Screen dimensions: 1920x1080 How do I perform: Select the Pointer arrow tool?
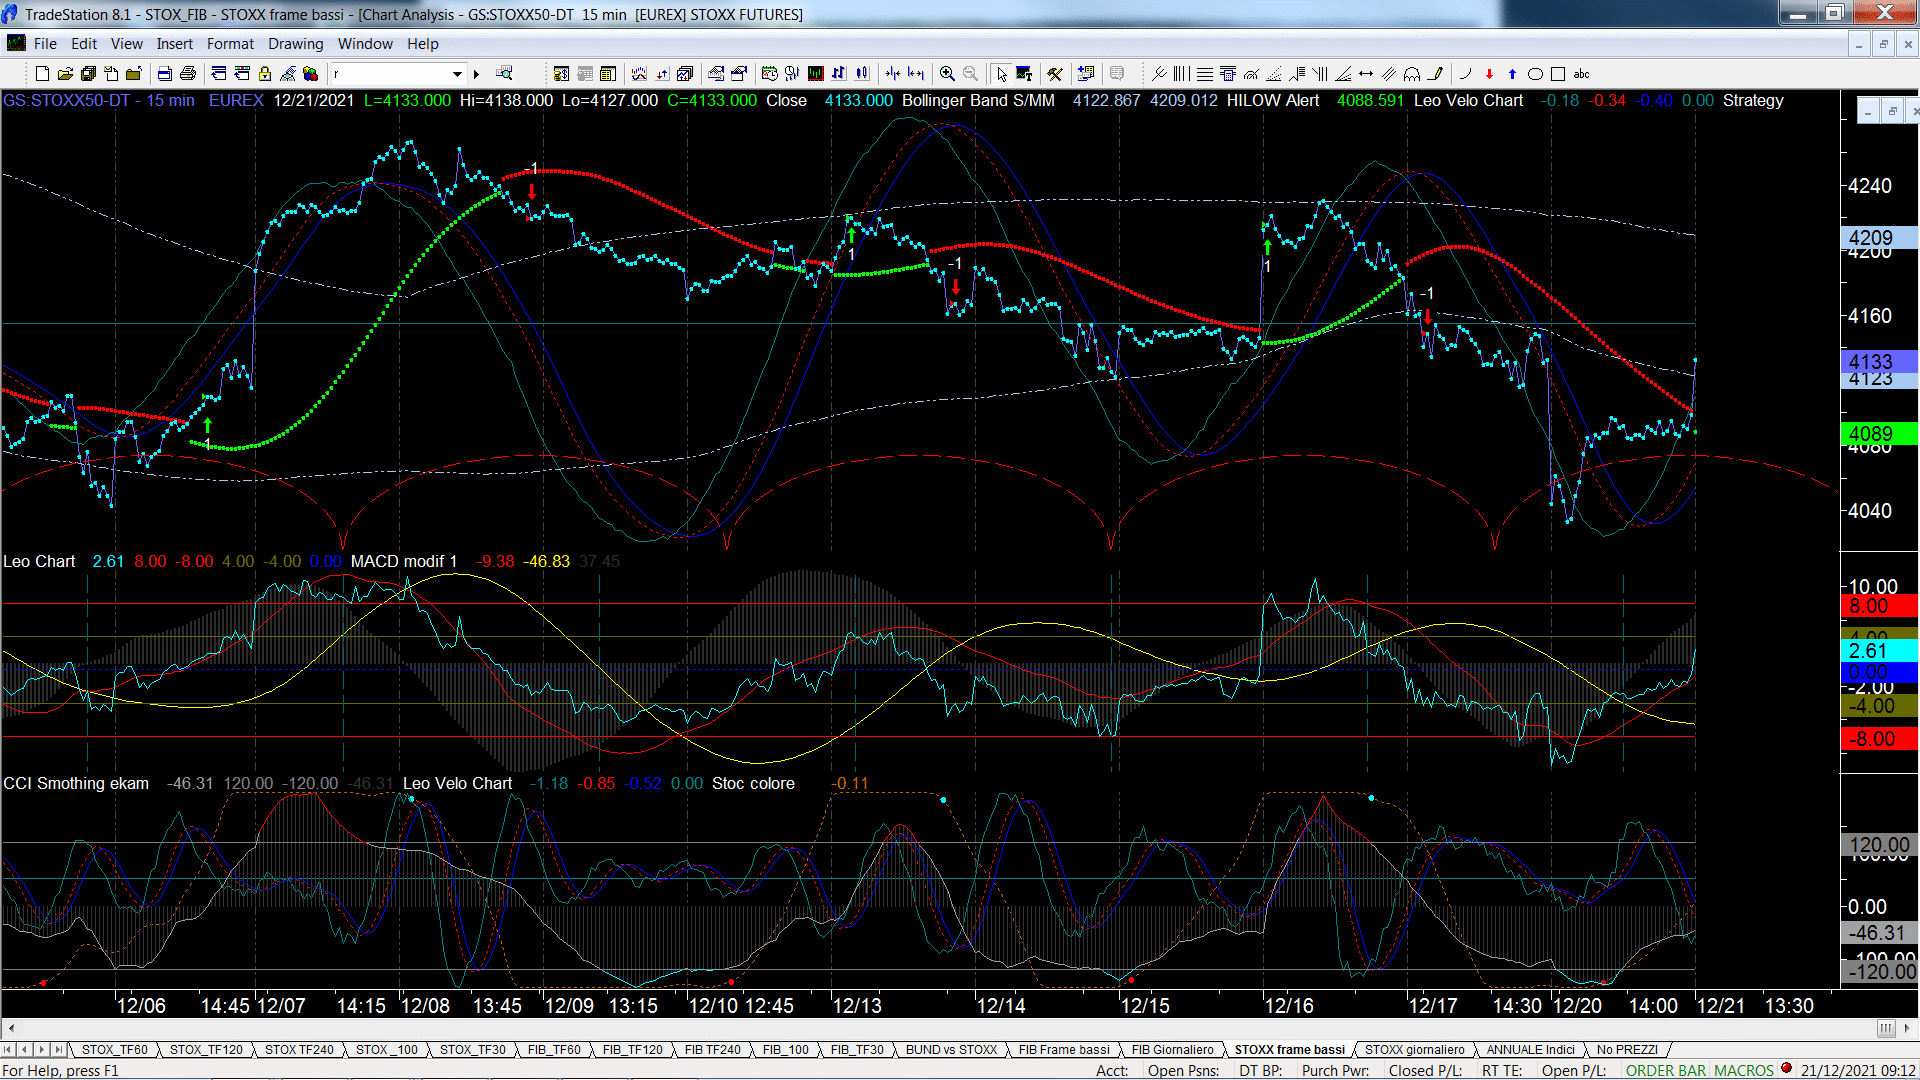click(x=1002, y=73)
